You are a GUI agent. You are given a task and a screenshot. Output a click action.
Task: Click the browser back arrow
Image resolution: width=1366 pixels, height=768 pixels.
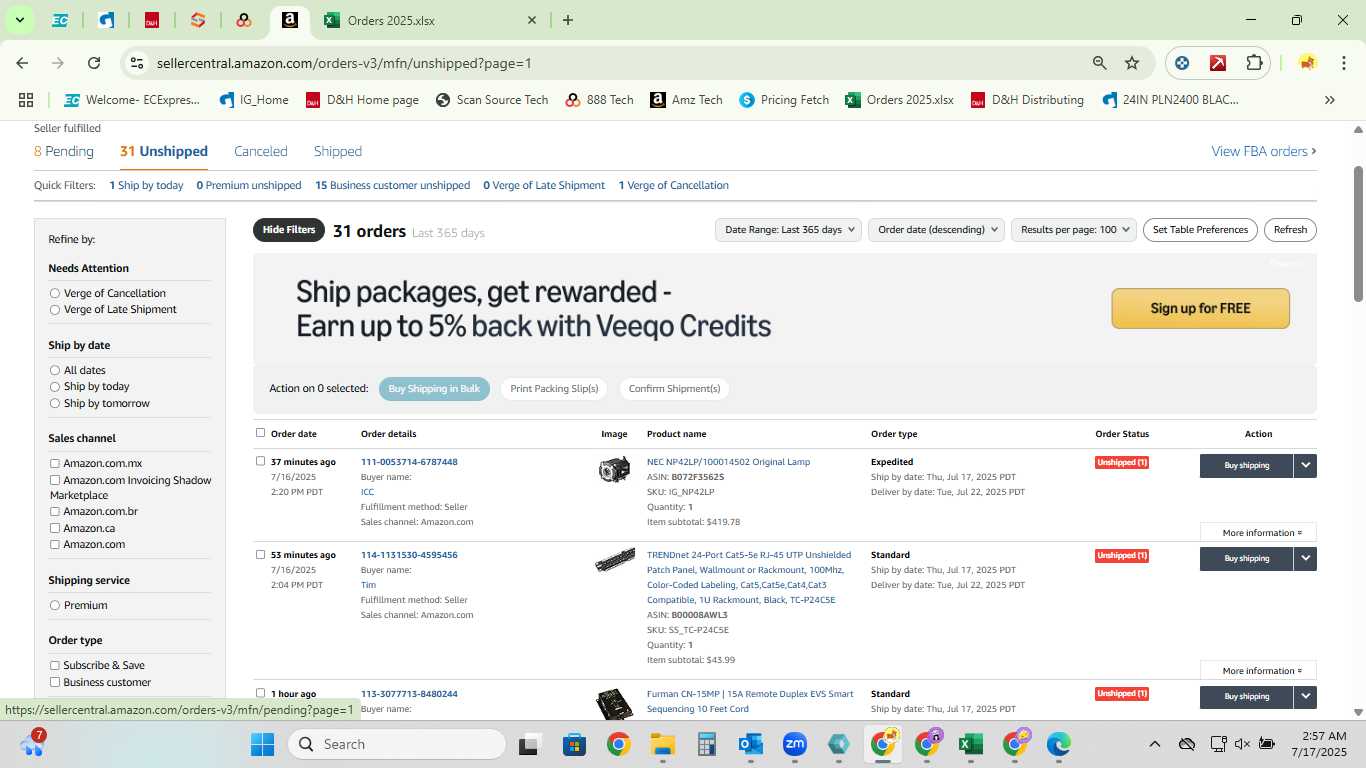[x=22, y=63]
